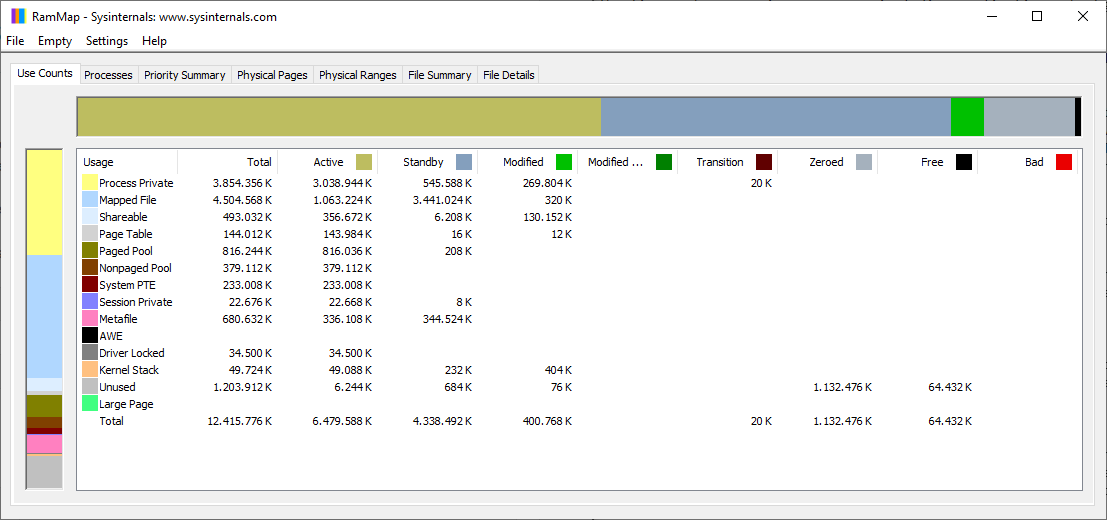The image size is (1107, 520).
Task: Click the Zeroed gray segment of top bar
Action: [x=1029, y=117]
